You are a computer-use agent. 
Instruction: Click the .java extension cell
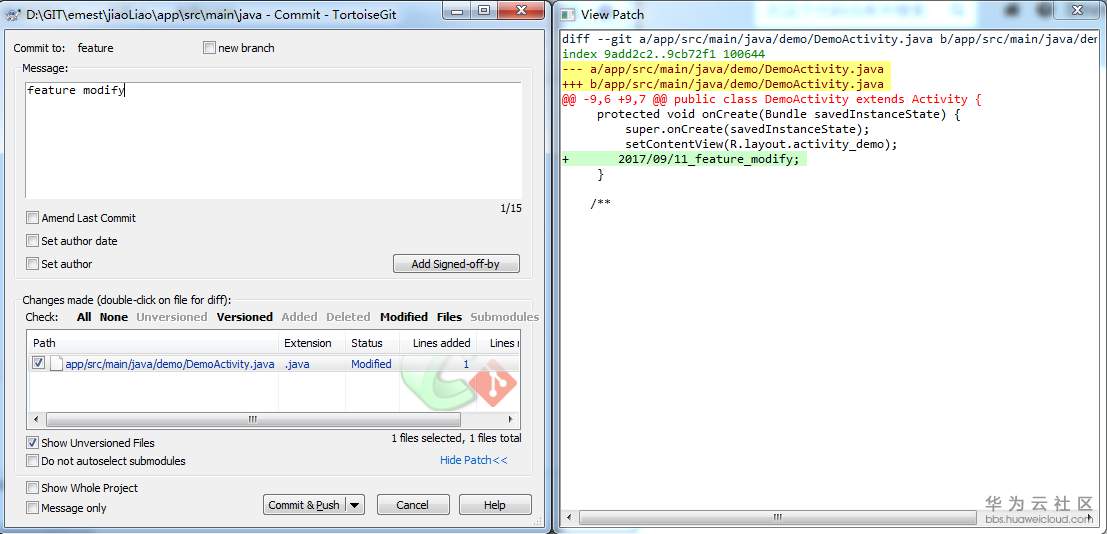[x=297, y=364]
